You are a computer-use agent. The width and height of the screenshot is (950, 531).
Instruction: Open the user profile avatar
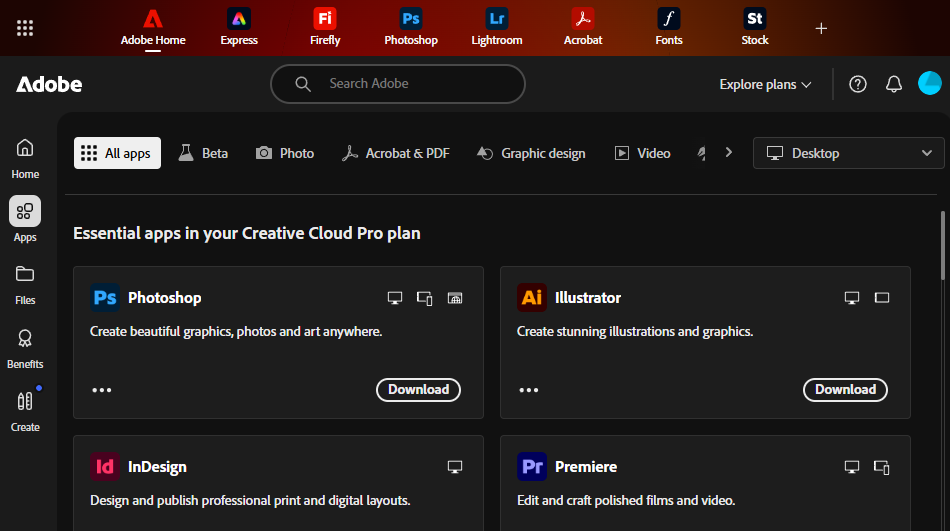(x=929, y=83)
